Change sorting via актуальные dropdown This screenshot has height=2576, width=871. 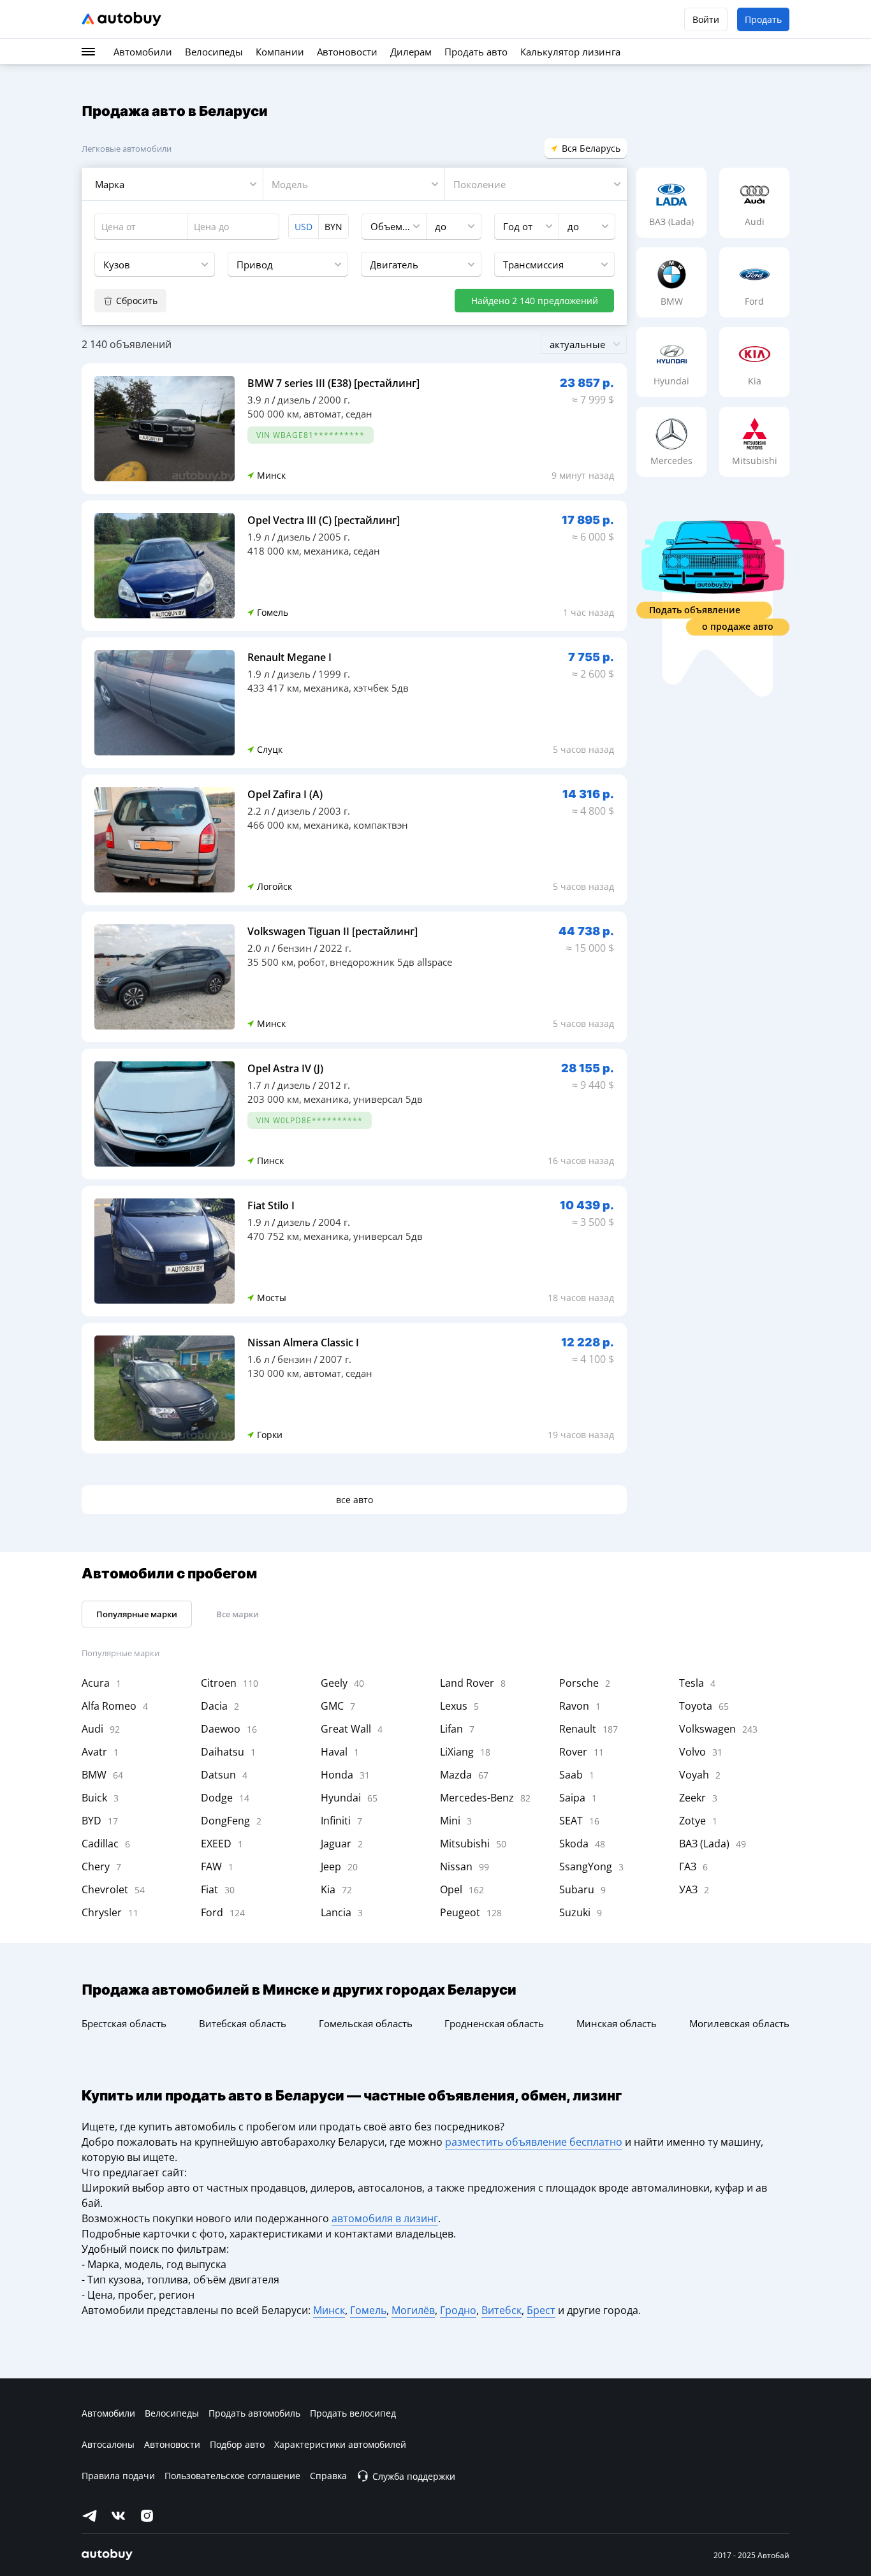tap(583, 345)
